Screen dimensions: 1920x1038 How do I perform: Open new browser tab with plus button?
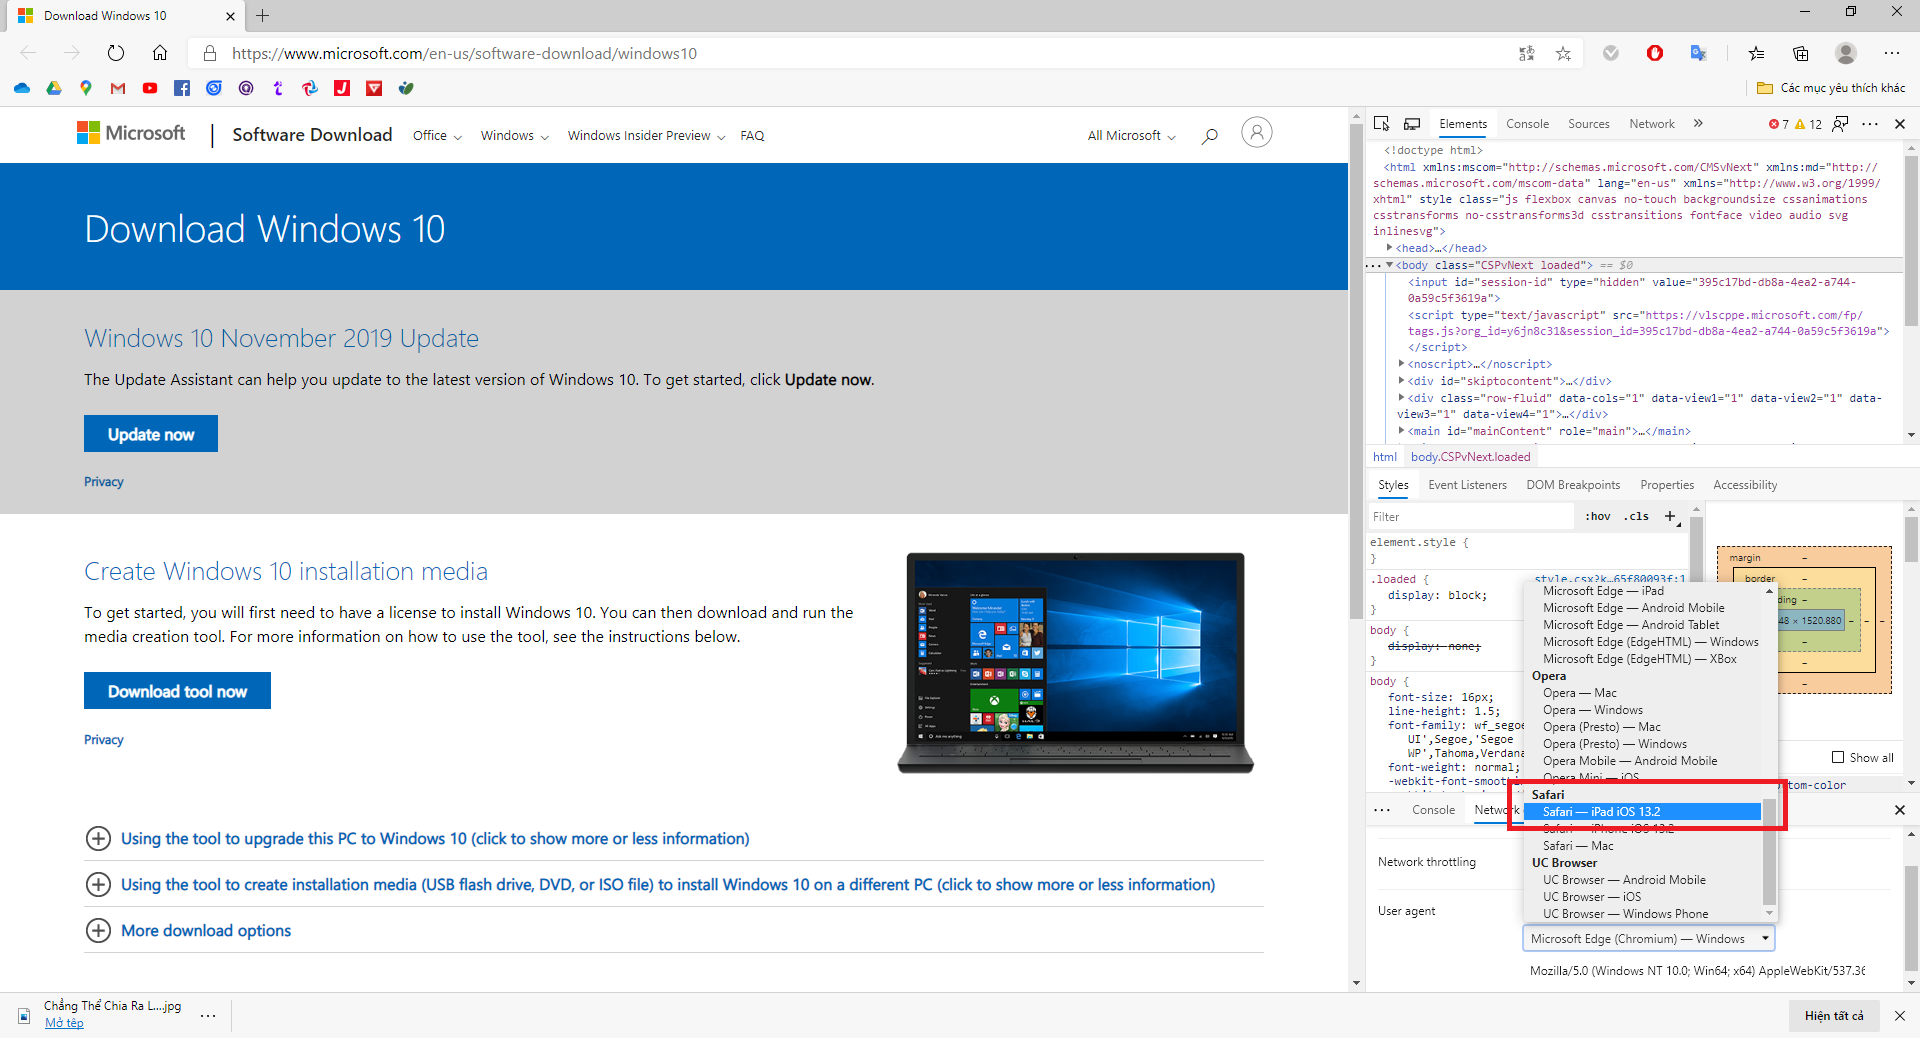262,15
